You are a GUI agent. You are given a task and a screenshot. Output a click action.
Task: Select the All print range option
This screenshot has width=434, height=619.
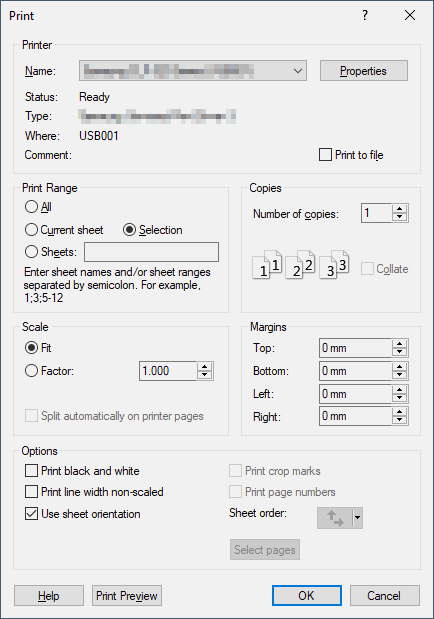[x=31, y=206]
